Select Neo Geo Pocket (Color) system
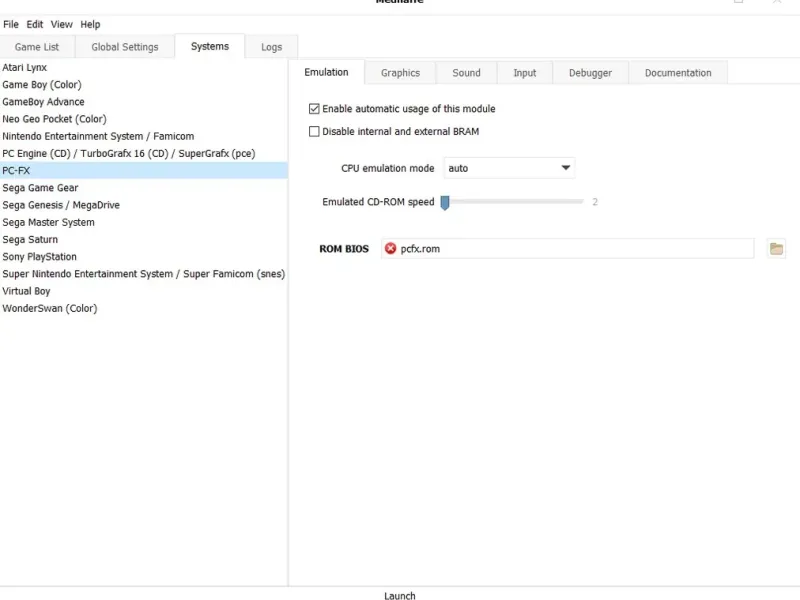The height and width of the screenshot is (600, 800). coord(143,119)
